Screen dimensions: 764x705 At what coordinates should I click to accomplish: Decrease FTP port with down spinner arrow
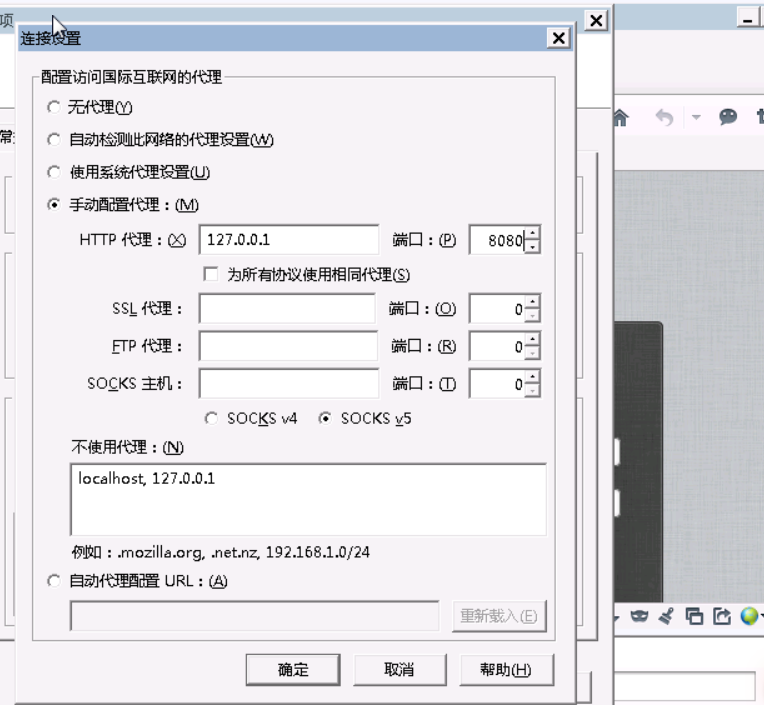coord(533,353)
